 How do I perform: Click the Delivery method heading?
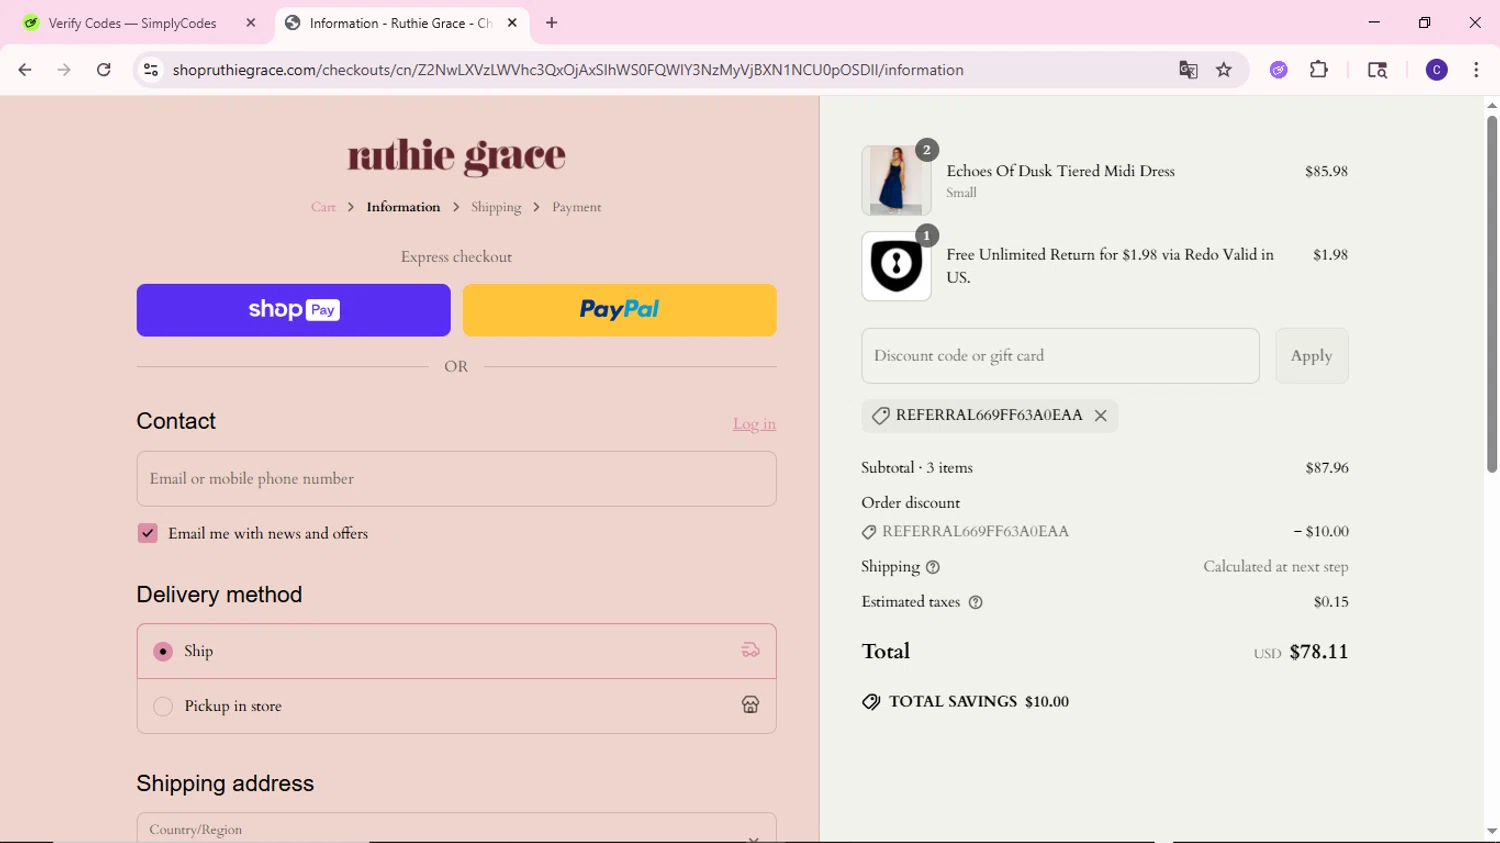tap(219, 594)
